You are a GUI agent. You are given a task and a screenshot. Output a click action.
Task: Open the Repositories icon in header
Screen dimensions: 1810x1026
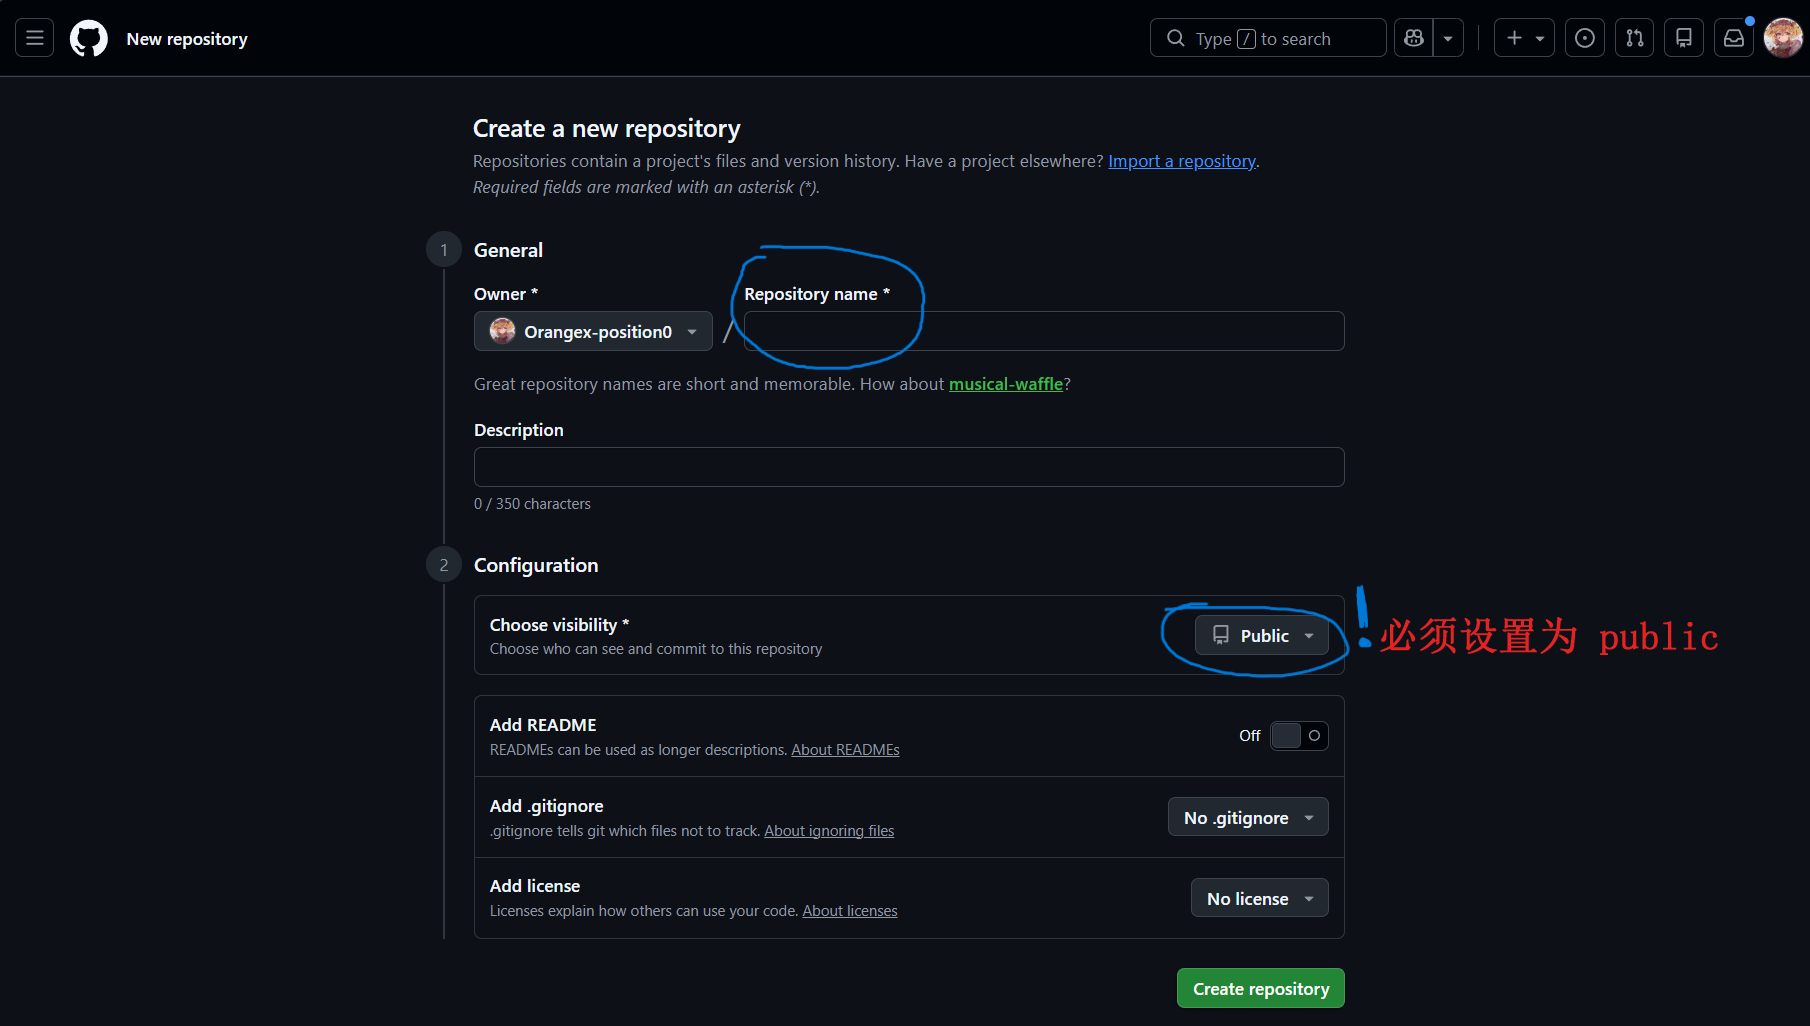coord(1684,38)
